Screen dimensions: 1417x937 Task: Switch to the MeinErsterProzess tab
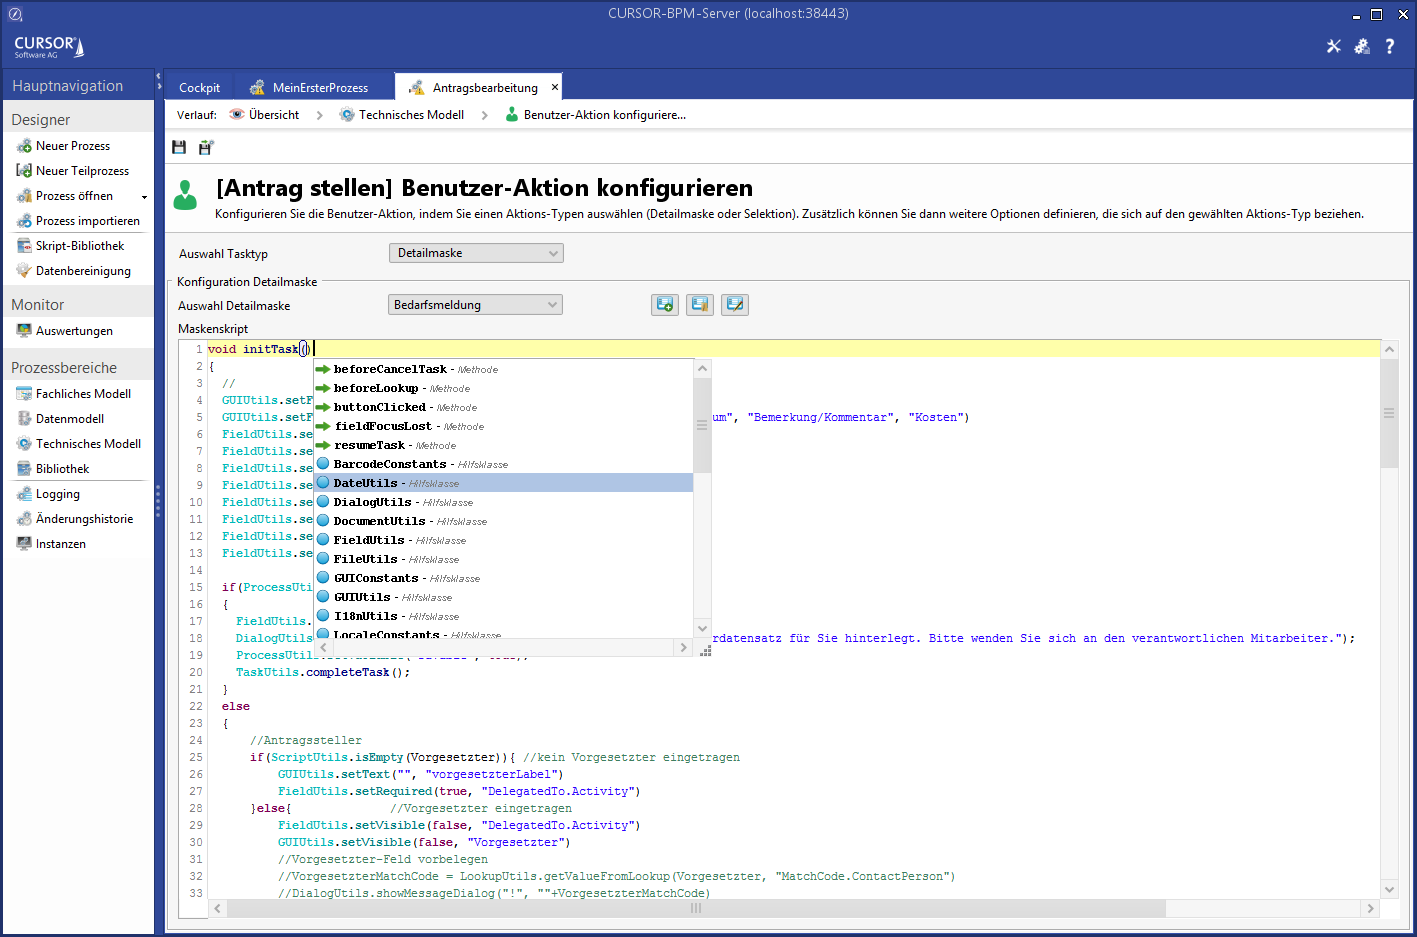click(320, 88)
